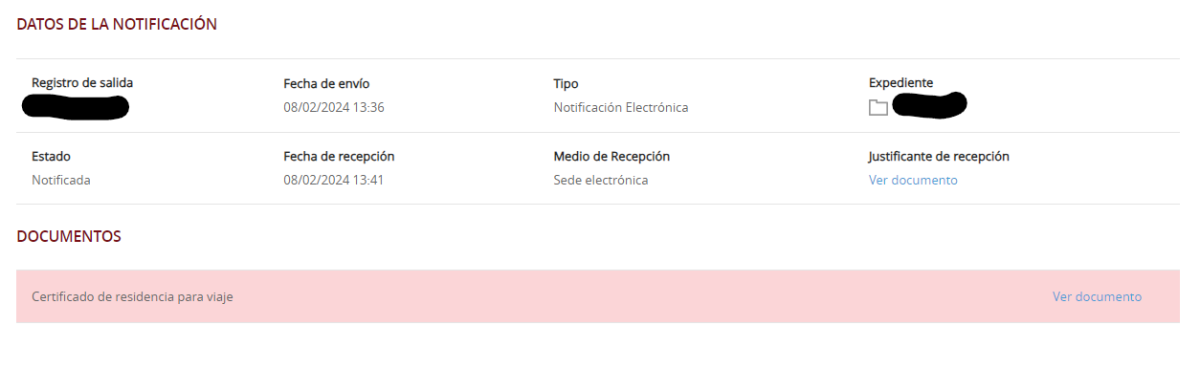Open Ver documento for Certificado de residencia
Image resolution: width=1200 pixels, height=369 pixels.
tap(1097, 297)
